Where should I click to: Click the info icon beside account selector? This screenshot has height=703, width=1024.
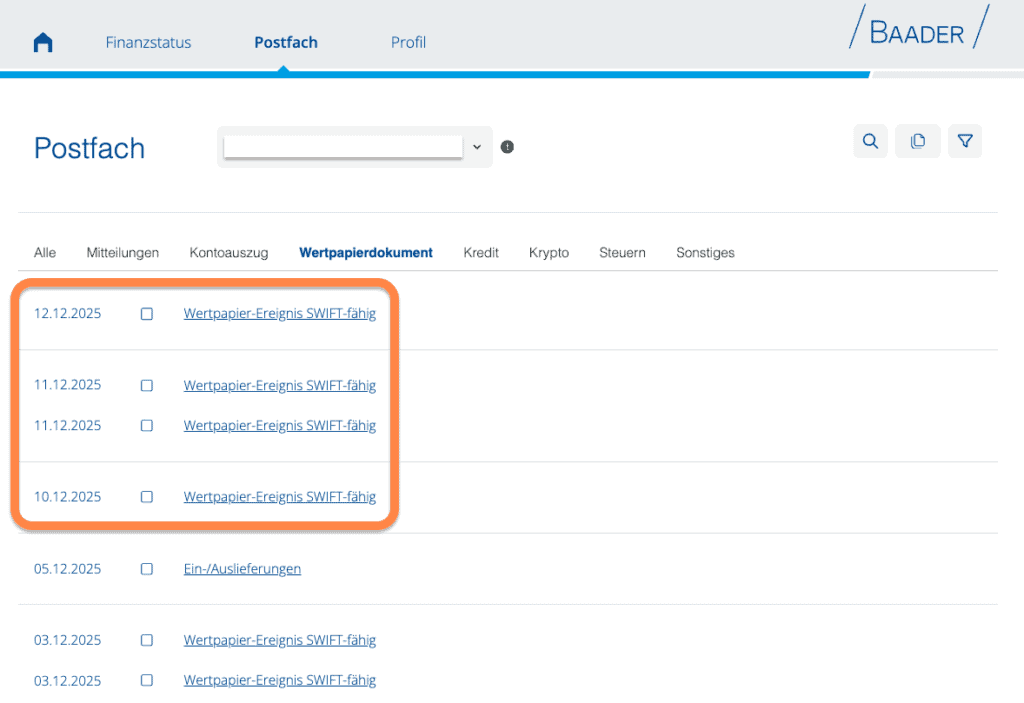(507, 147)
